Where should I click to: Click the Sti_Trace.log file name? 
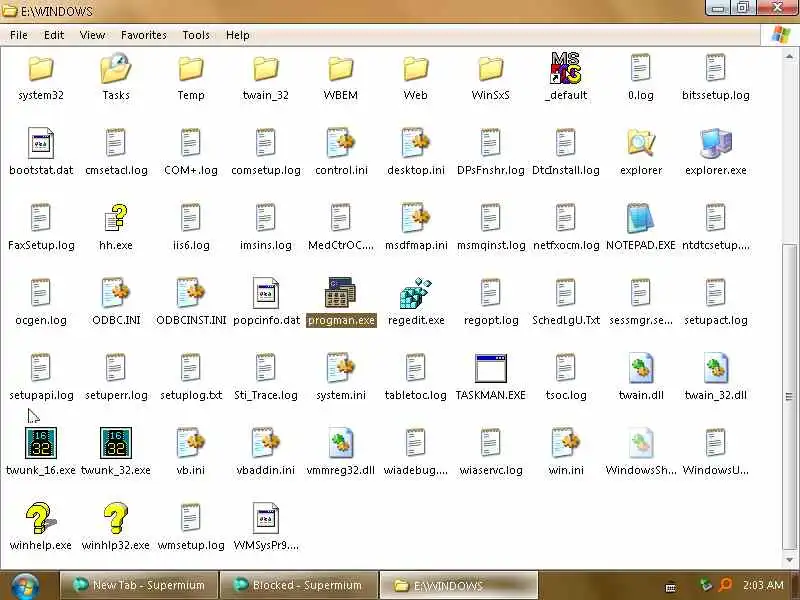[266, 395]
